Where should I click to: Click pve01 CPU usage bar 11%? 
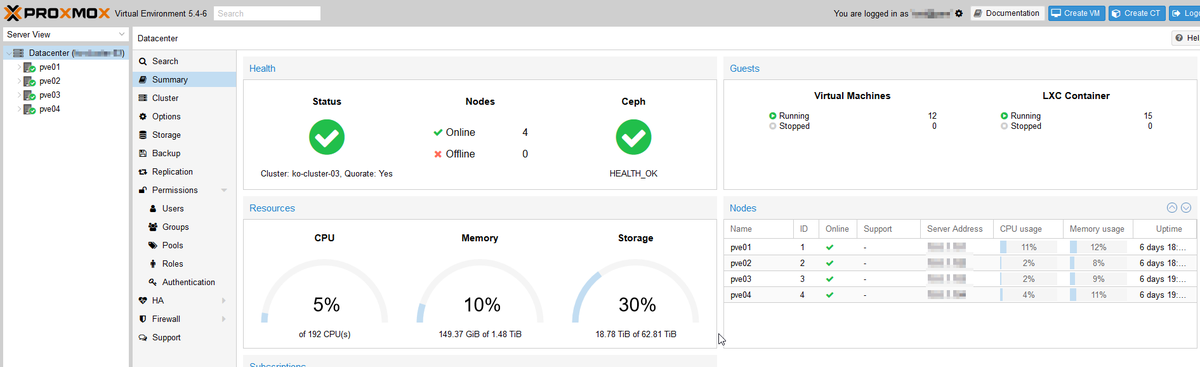pyautogui.click(x=1028, y=246)
